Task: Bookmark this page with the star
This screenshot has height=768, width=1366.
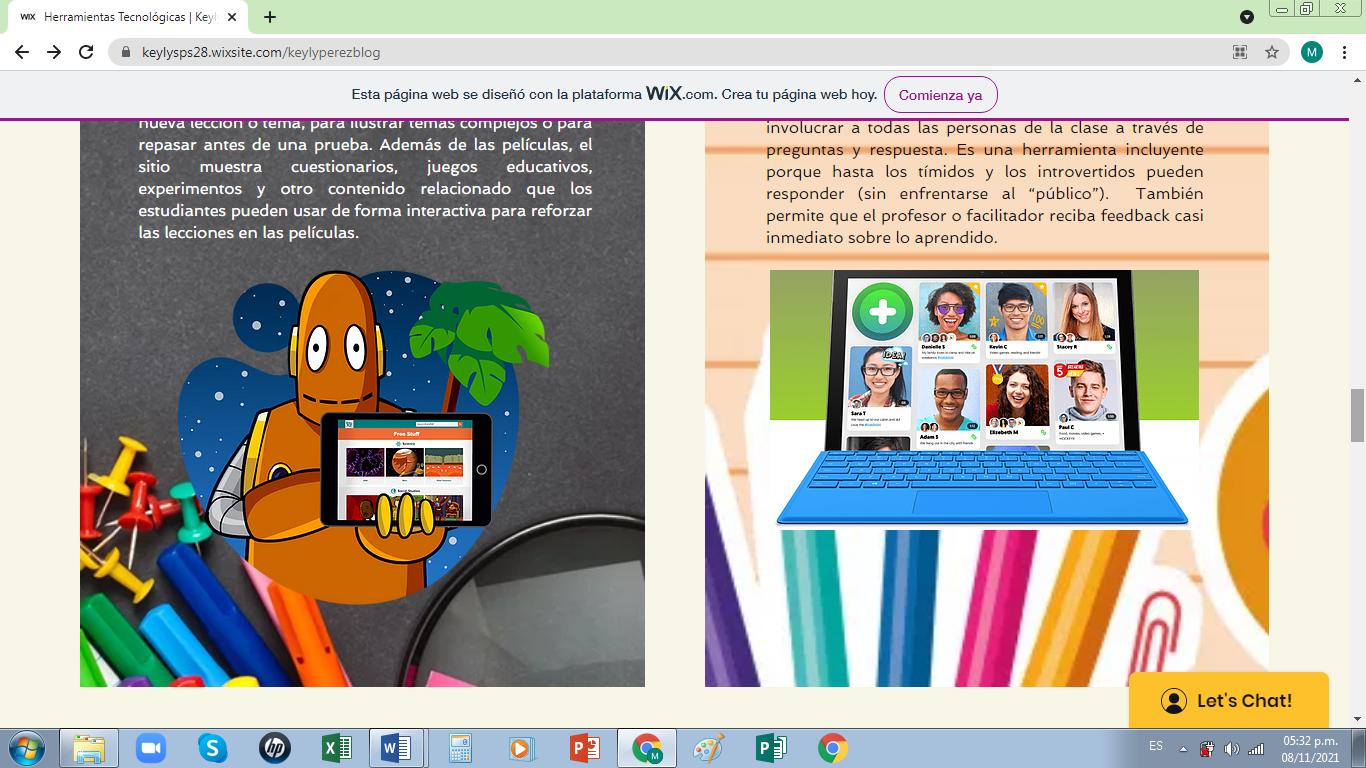Action: coord(1272,52)
